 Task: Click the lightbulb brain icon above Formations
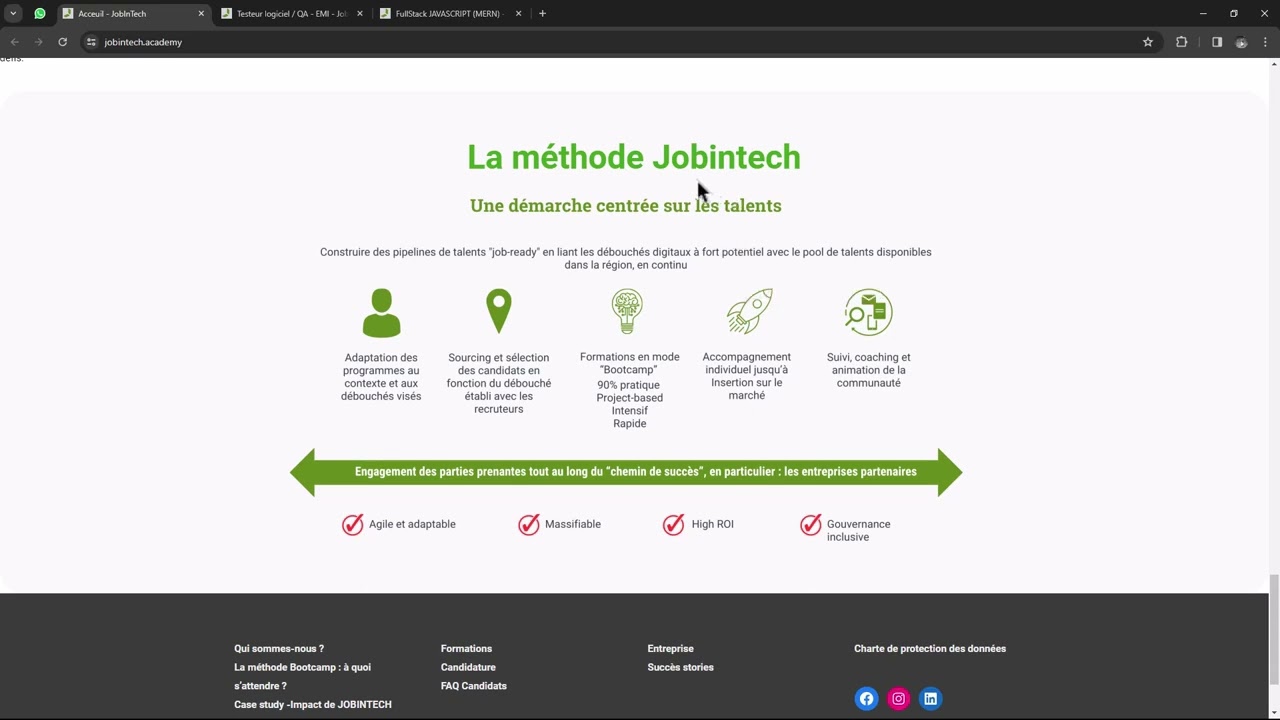pyautogui.click(x=627, y=312)
